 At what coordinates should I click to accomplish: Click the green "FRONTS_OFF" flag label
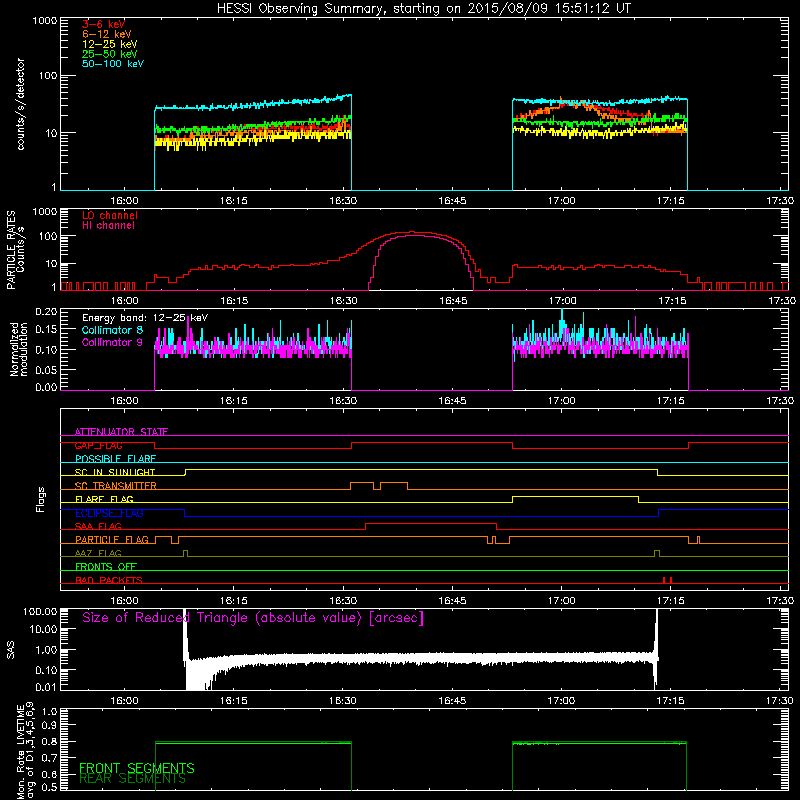106,567
